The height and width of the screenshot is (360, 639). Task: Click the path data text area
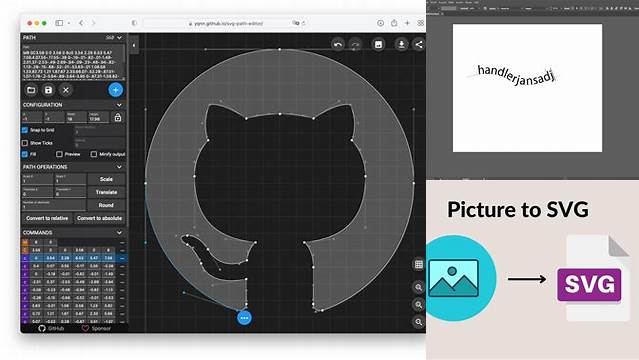coord(72,62)
